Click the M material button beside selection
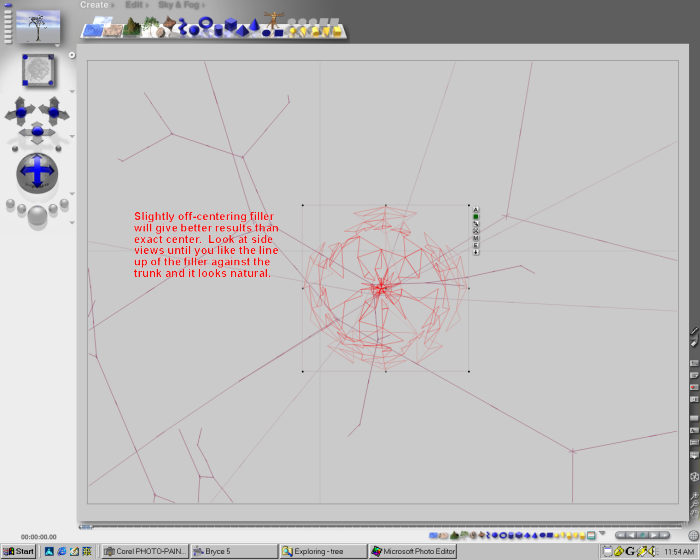The height and width of the screenshot is (560, 700). pos(476,238)
